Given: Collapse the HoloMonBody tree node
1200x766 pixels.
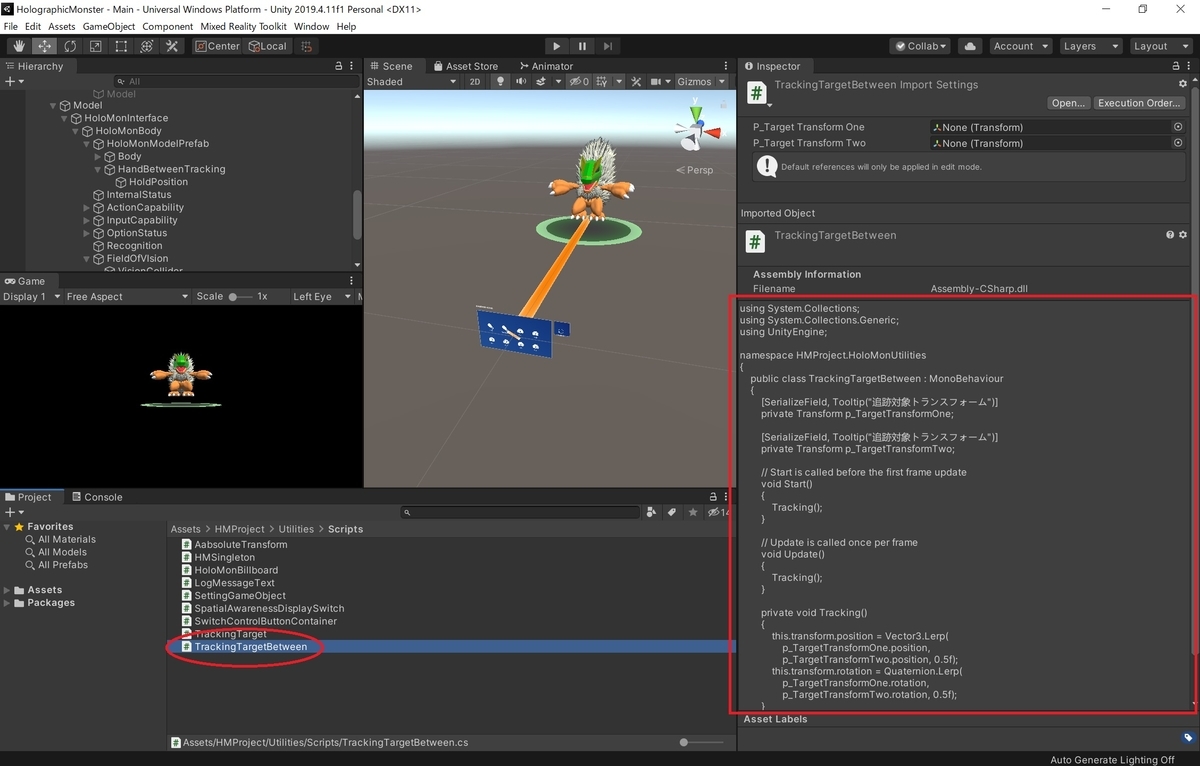Looking at the screenshot, I should point(76,131).
